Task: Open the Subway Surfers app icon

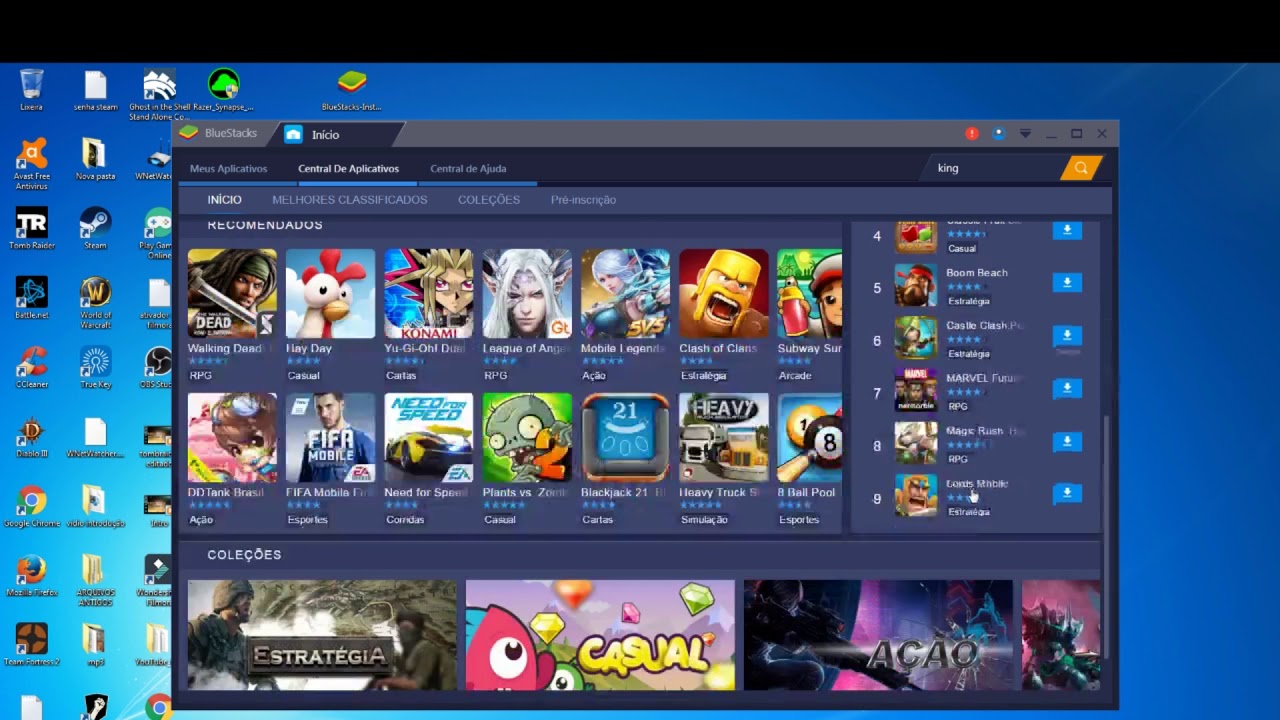Action: point(809,294)
